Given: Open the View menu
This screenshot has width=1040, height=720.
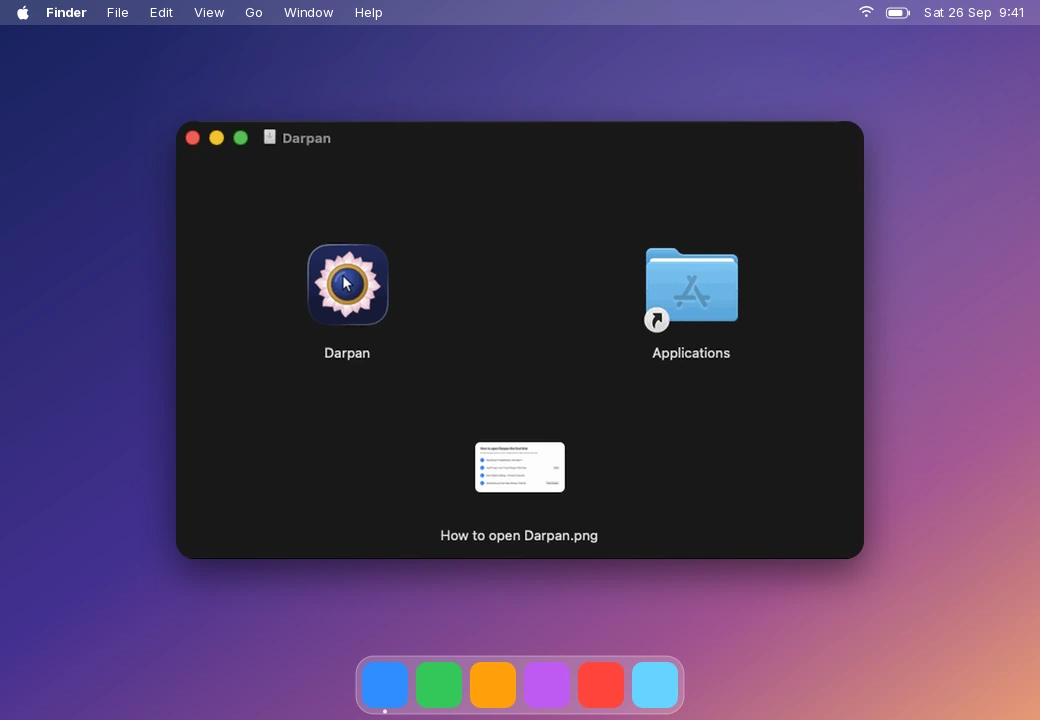Looking at the screenshot, I should tap(209, 13).
